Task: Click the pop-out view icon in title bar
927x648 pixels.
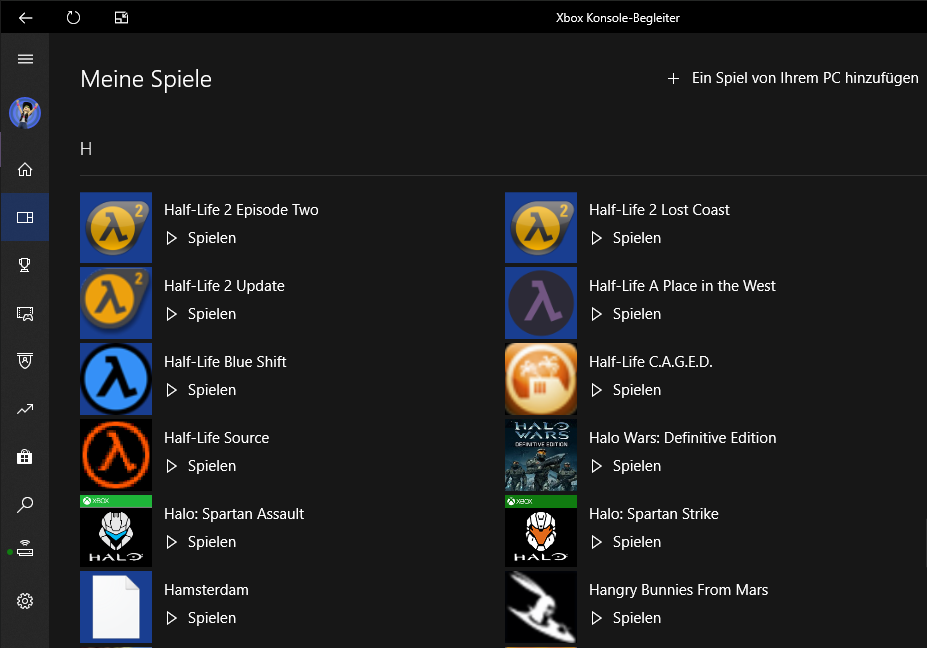Action: (x=121, y=18)
